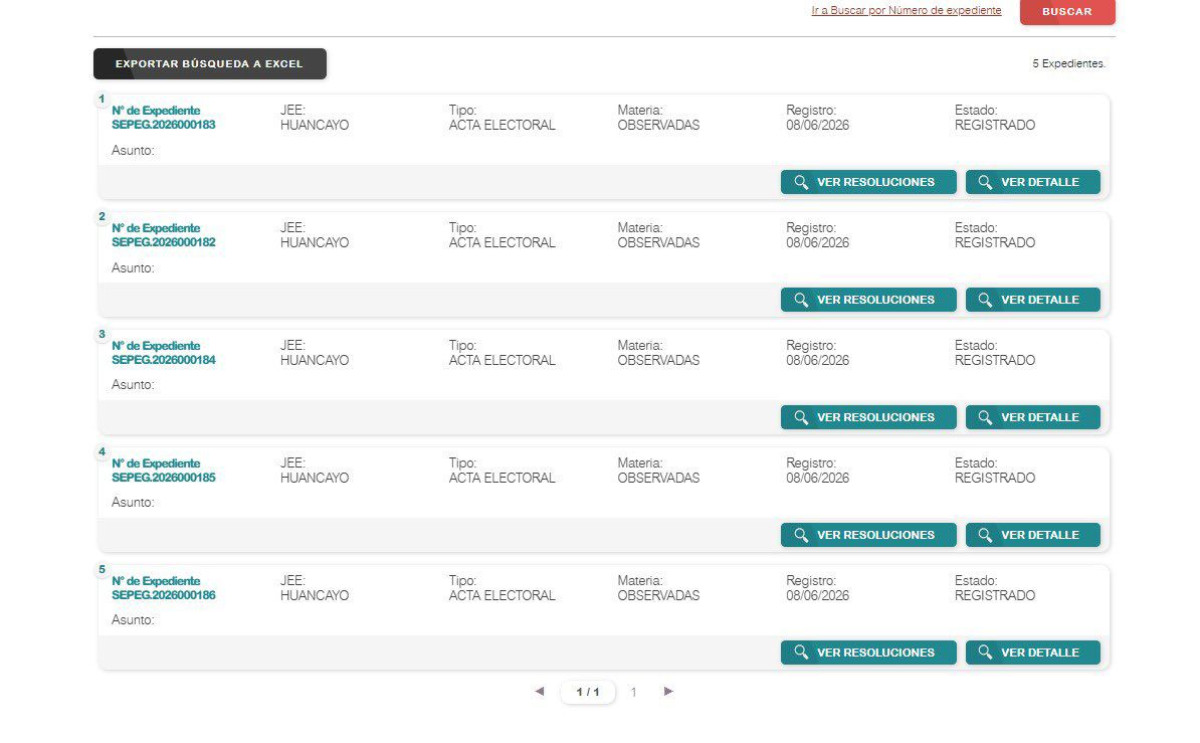Image resolution: width=1200 pixels, height=743 pixels.
Task: Click the 1/1 page indicator
Action: [588, 692]
